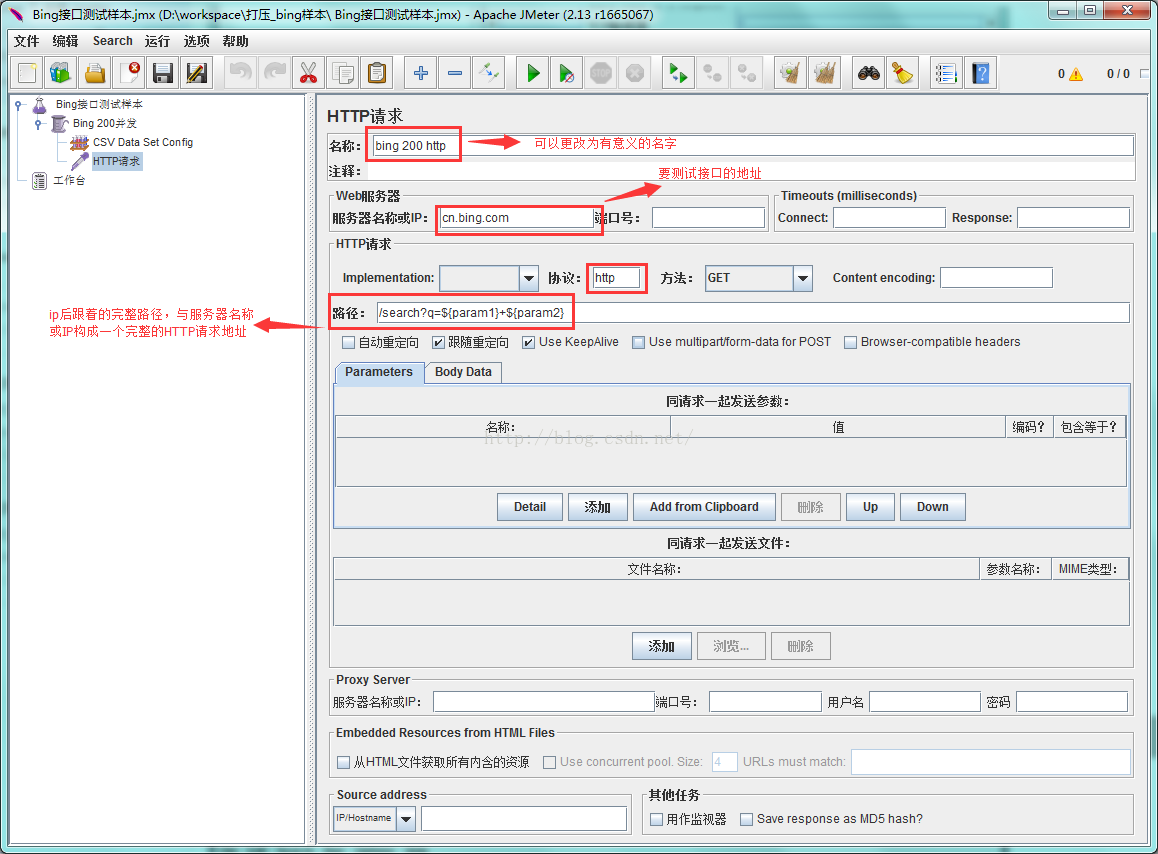Select the 工作台 tree item
The width and height of the screenshot is (1158, 854).
[69, 180]
